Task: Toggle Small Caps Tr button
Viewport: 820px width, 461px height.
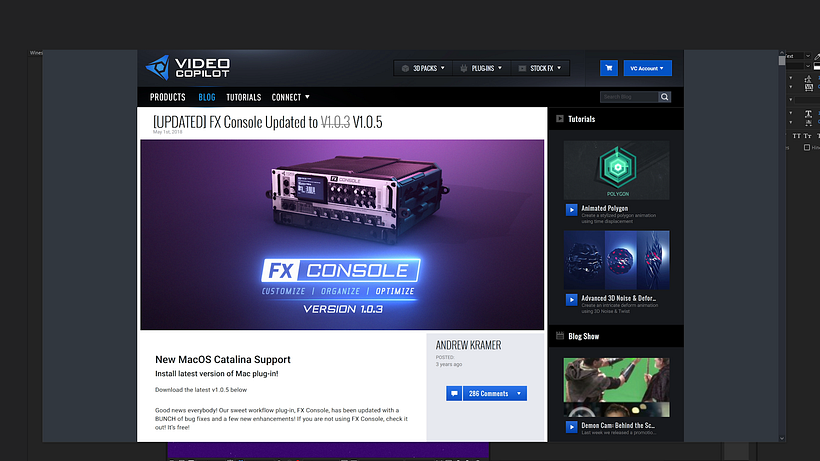Action: click(807, 136)
